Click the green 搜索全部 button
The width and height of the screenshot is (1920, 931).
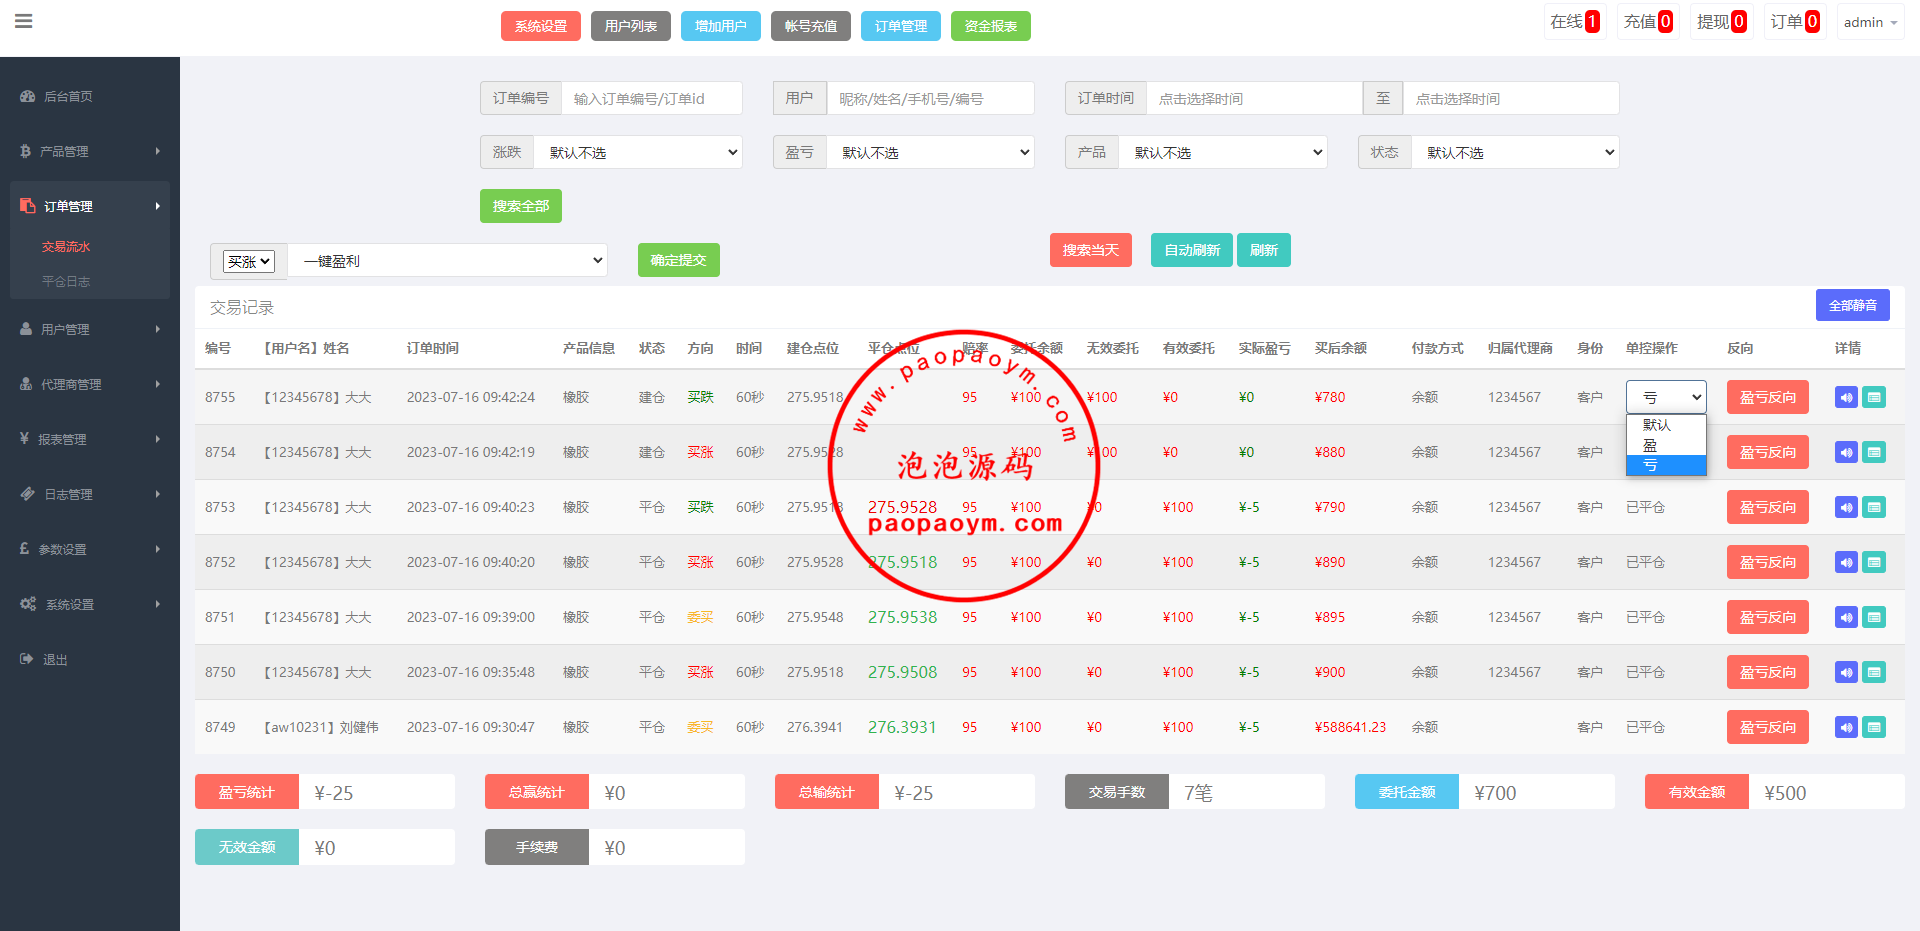[x=520, y=206]
